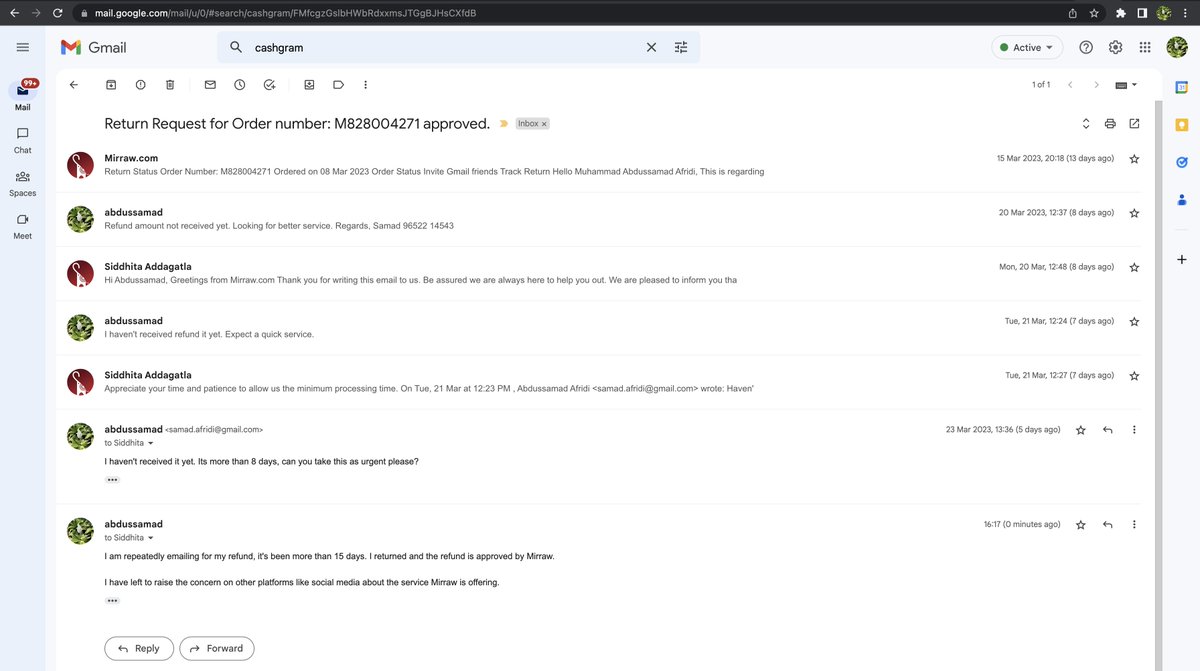
Task: Report conversation as spam
Action: [x=141, y=85]
